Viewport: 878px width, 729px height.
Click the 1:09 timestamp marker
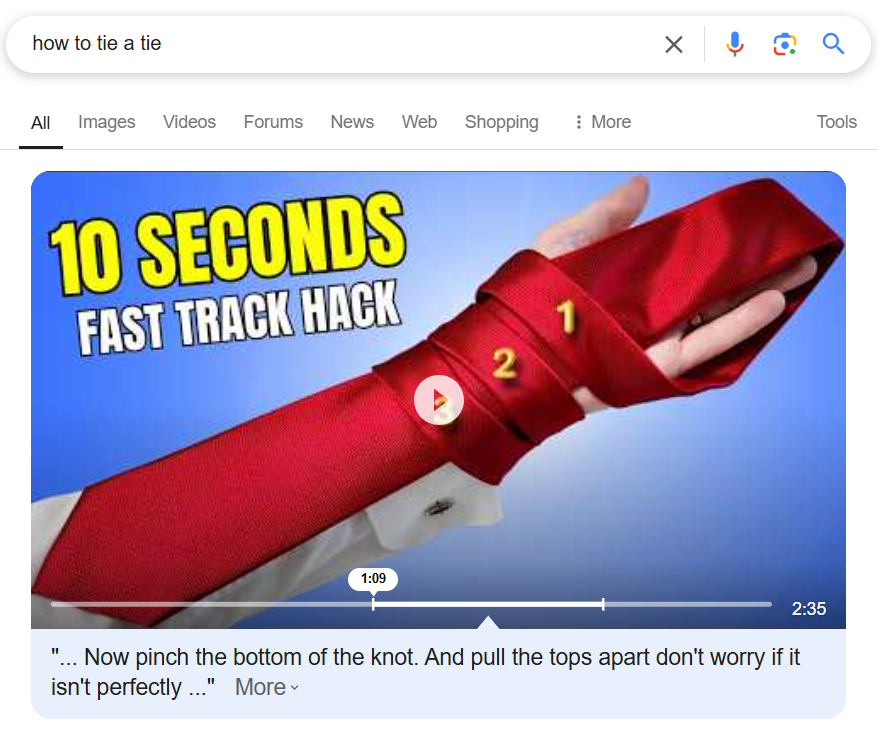pos(373,578)
